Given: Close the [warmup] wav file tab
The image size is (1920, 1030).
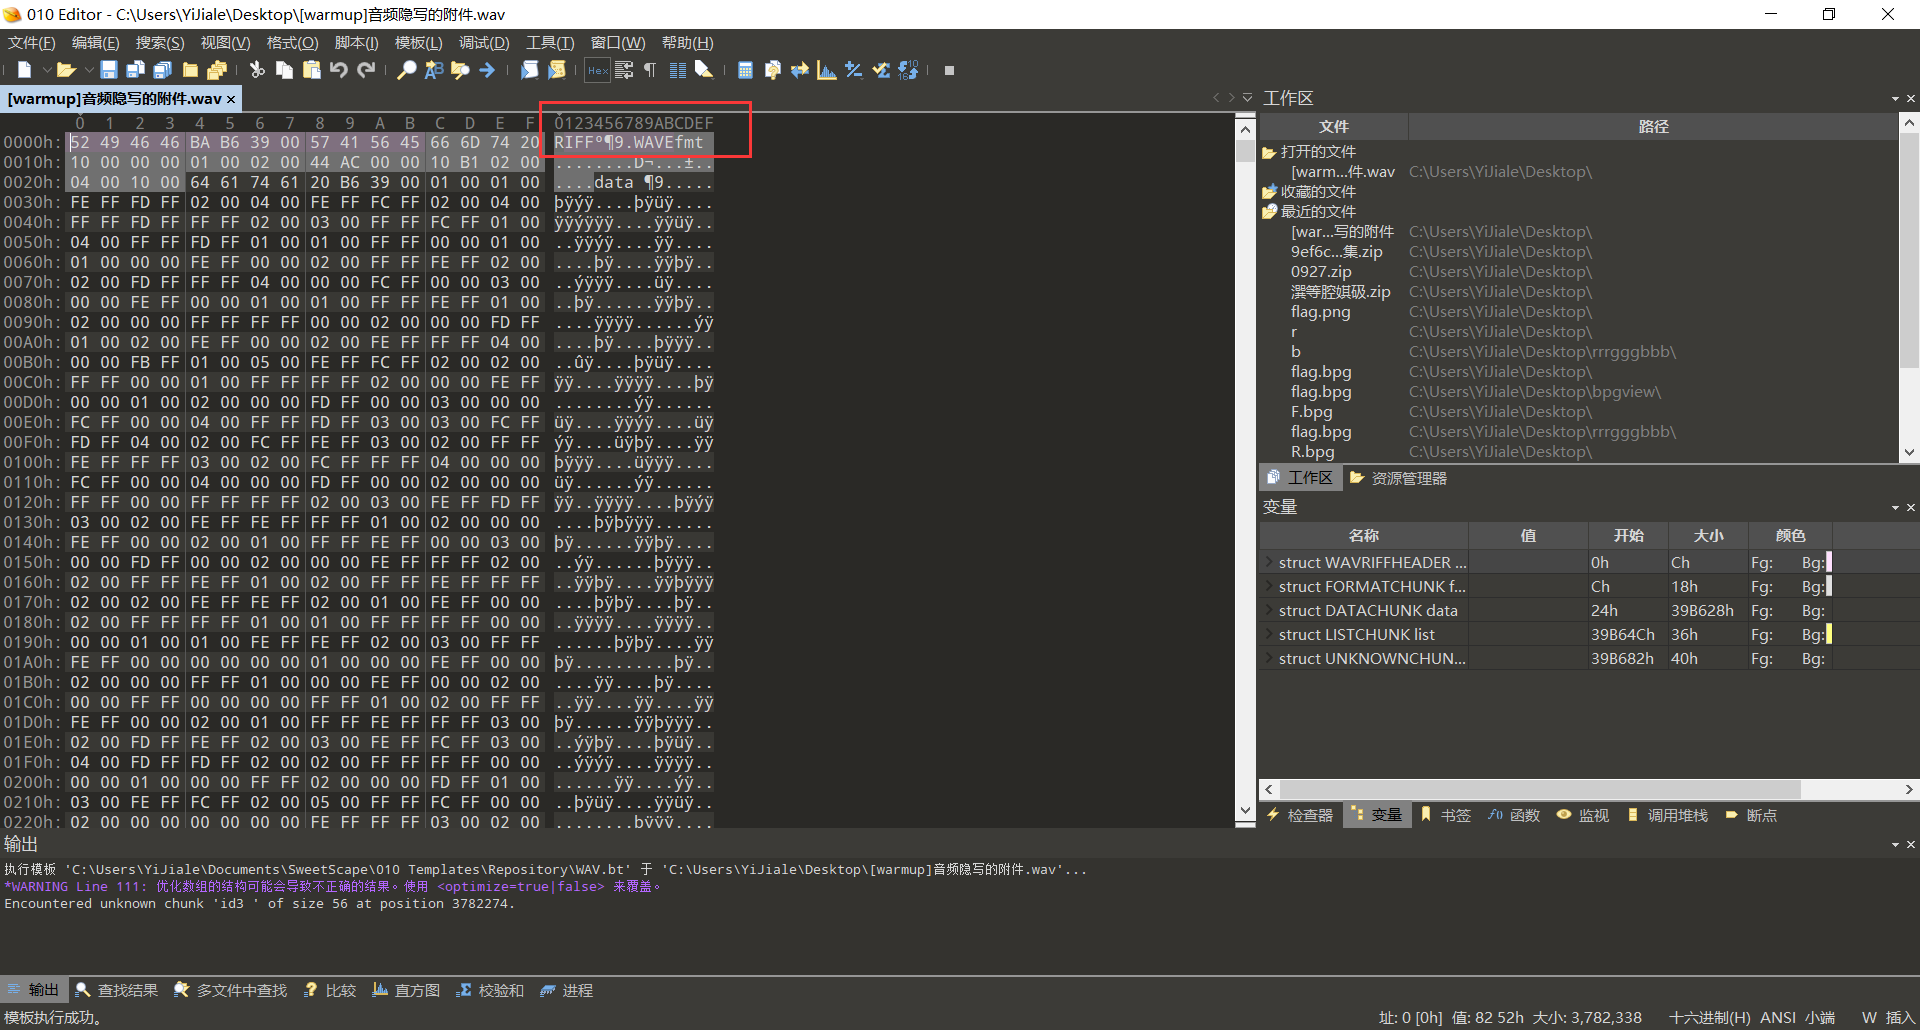Looking at the screenshot, I should click(231, 99).
